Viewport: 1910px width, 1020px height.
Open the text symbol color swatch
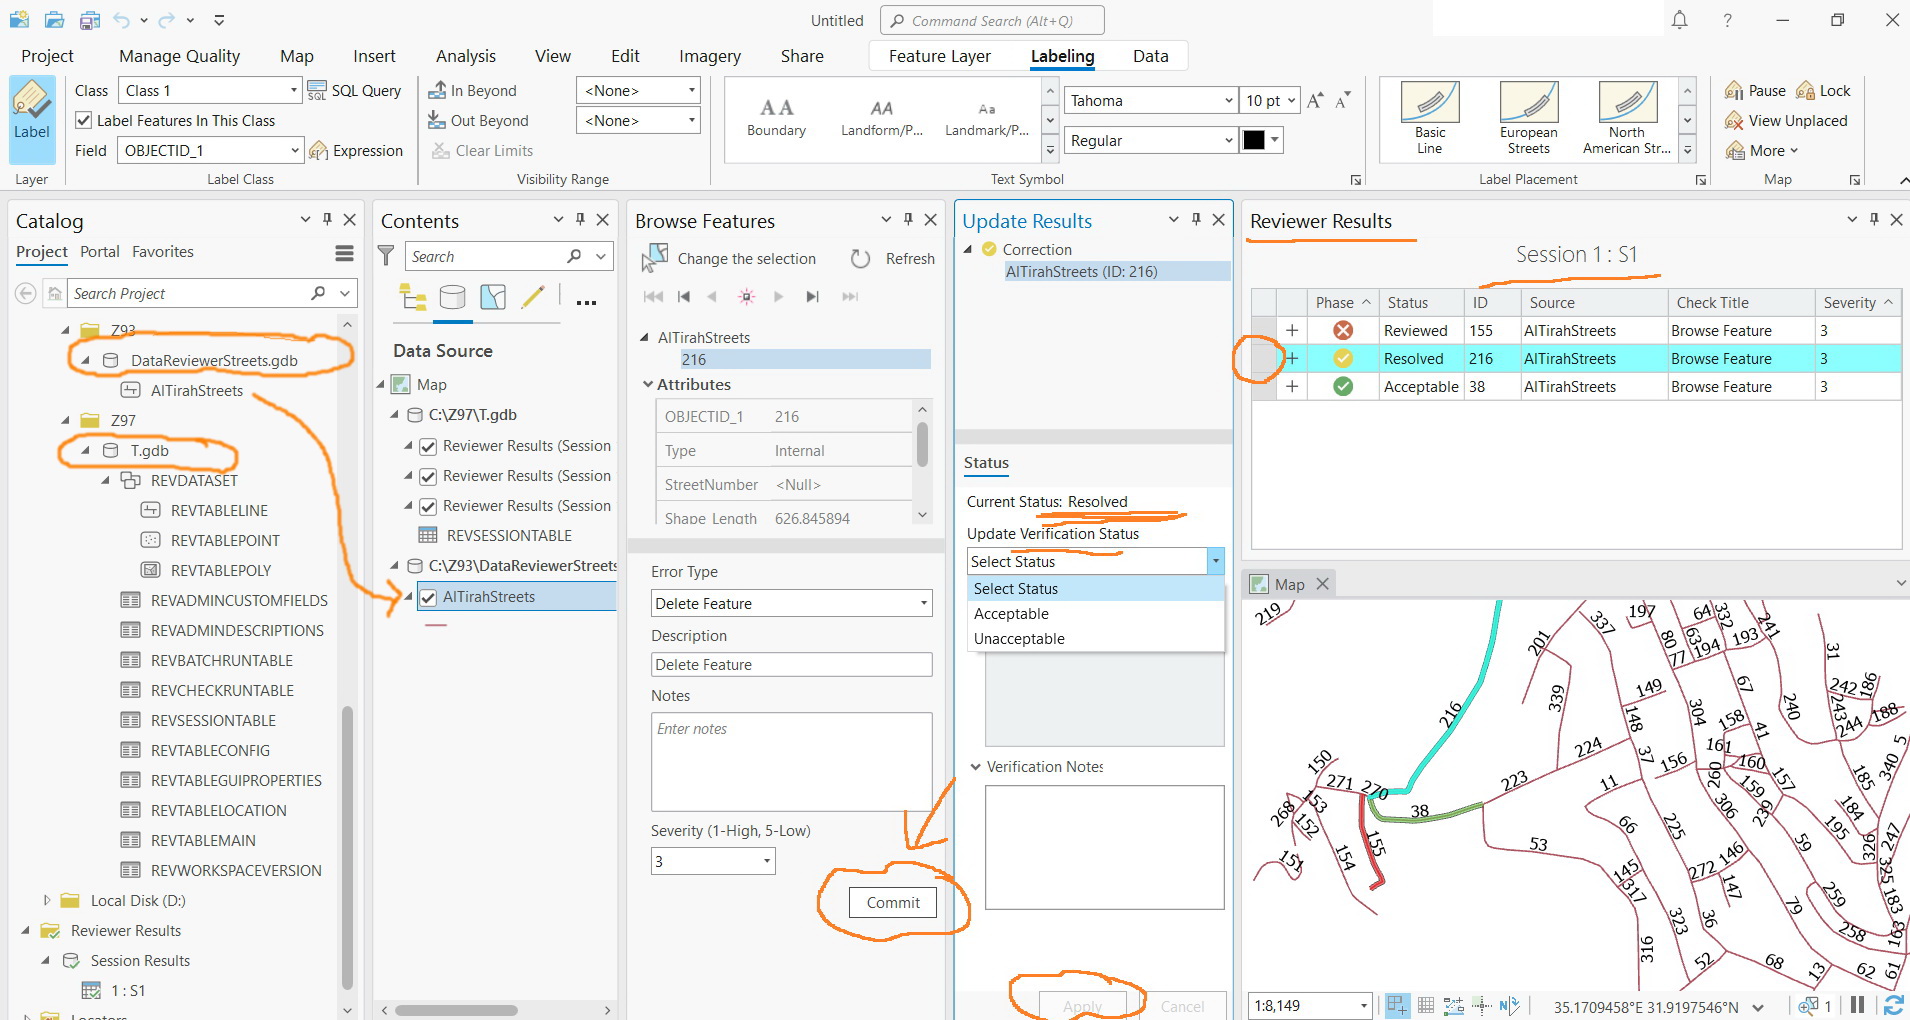(1256, 140)
